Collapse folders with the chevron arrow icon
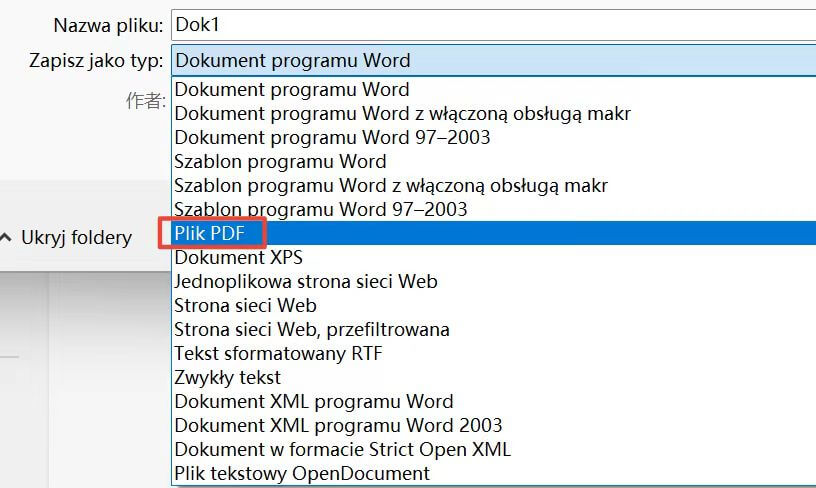 pyautogui.click(x=6, y=238)
